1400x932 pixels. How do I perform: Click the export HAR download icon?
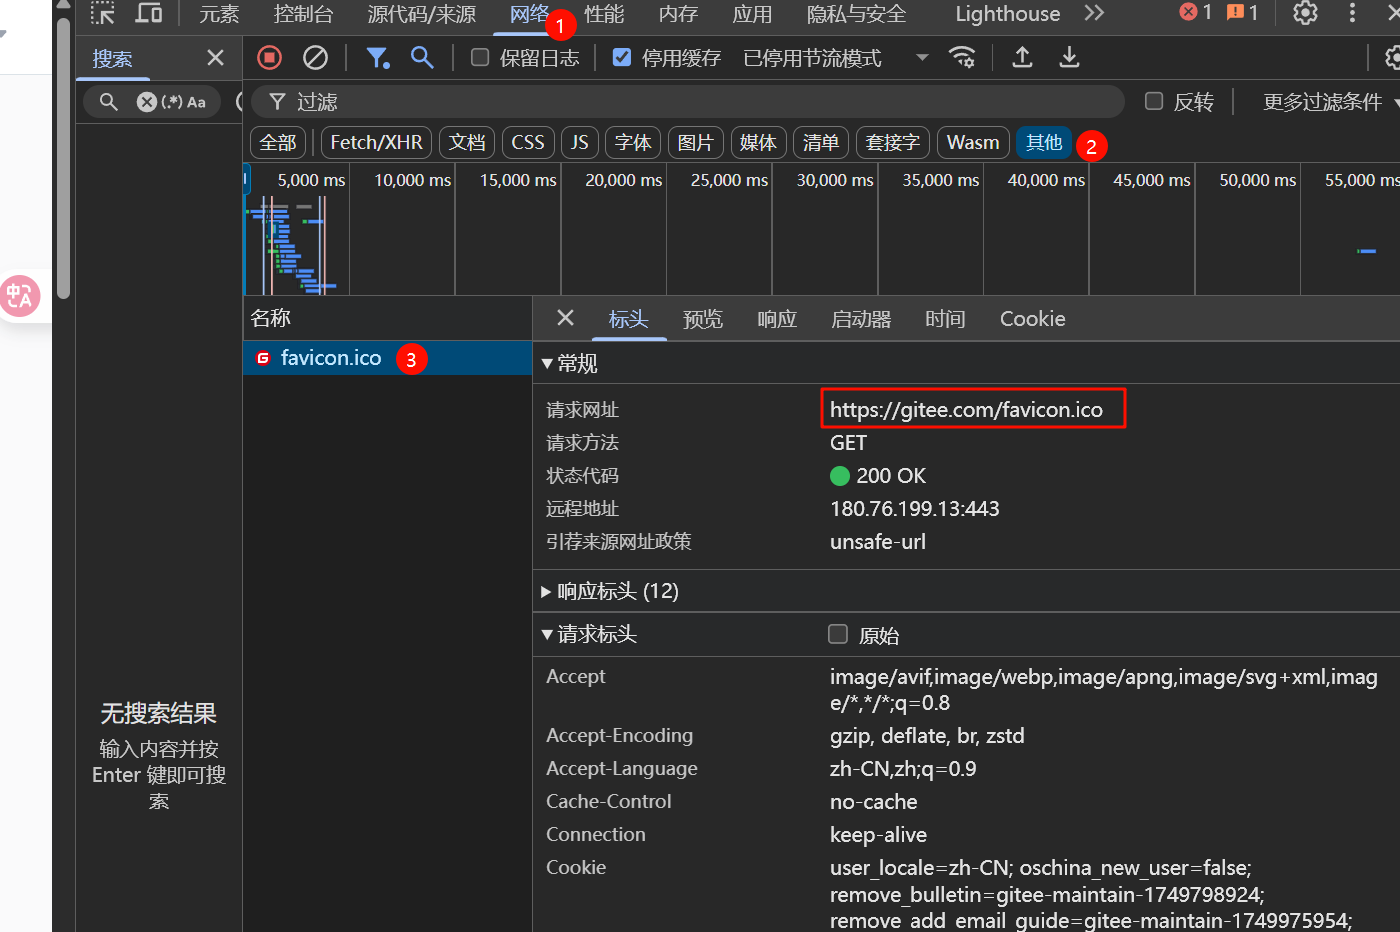1069,58
